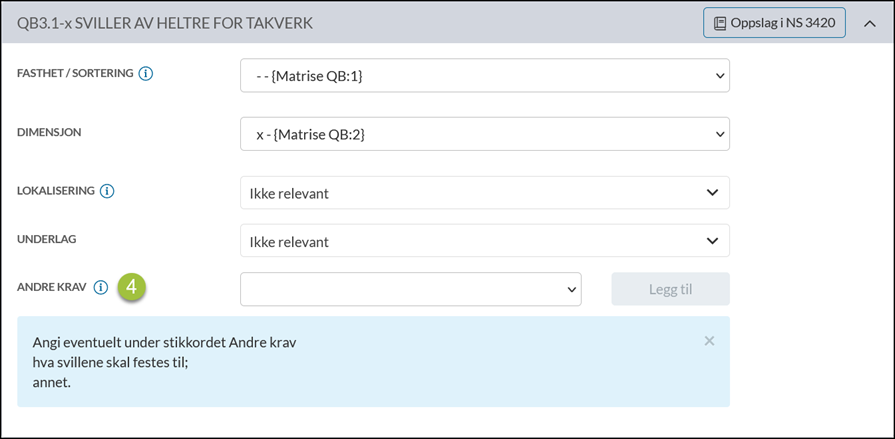Open the Matrise QB:1 dropdown
The height and width of the screenshot is (439, 895).
[x=484, y=75]
